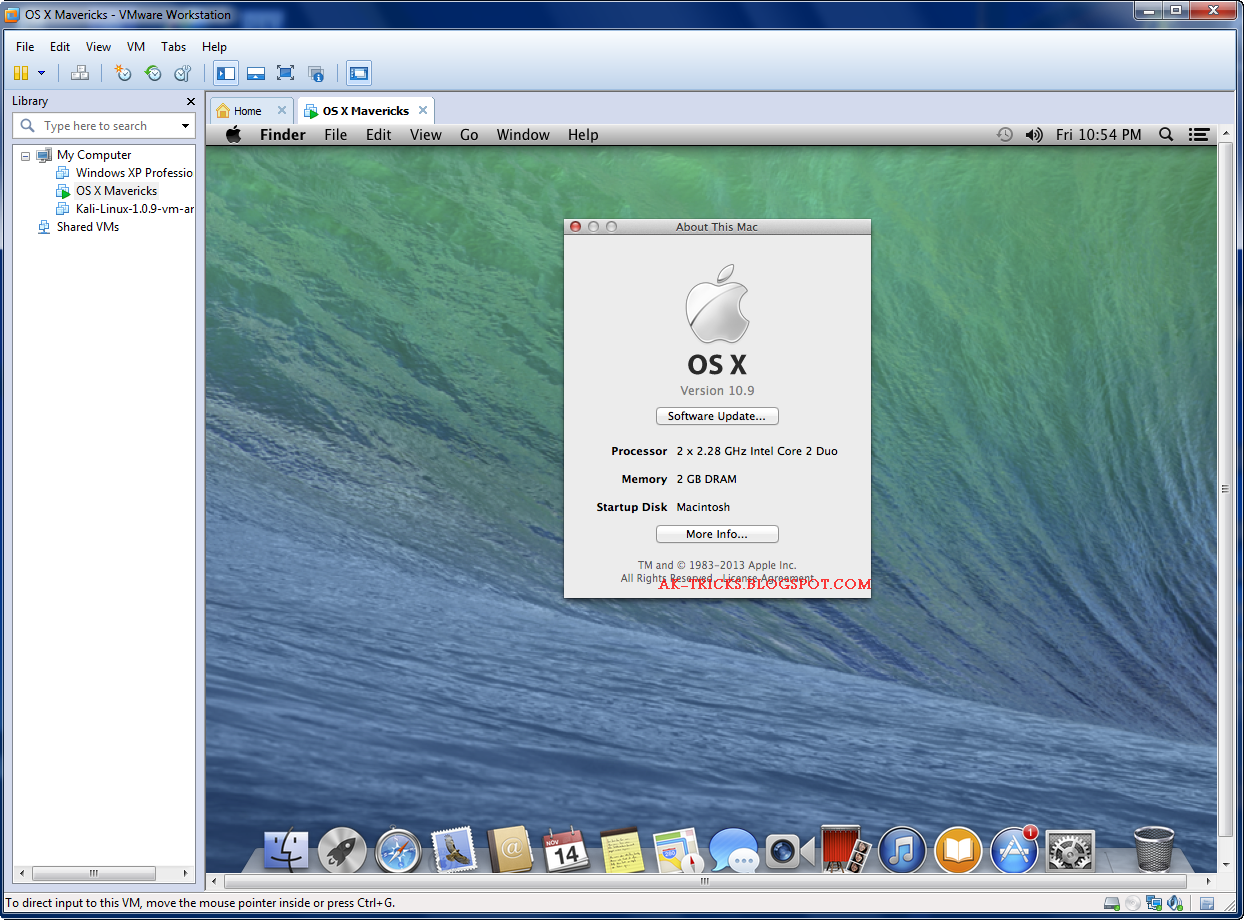Screen dimensions: 1244x920
Task: Open the power options dropdown arrow
Action: tap(41, 73)
